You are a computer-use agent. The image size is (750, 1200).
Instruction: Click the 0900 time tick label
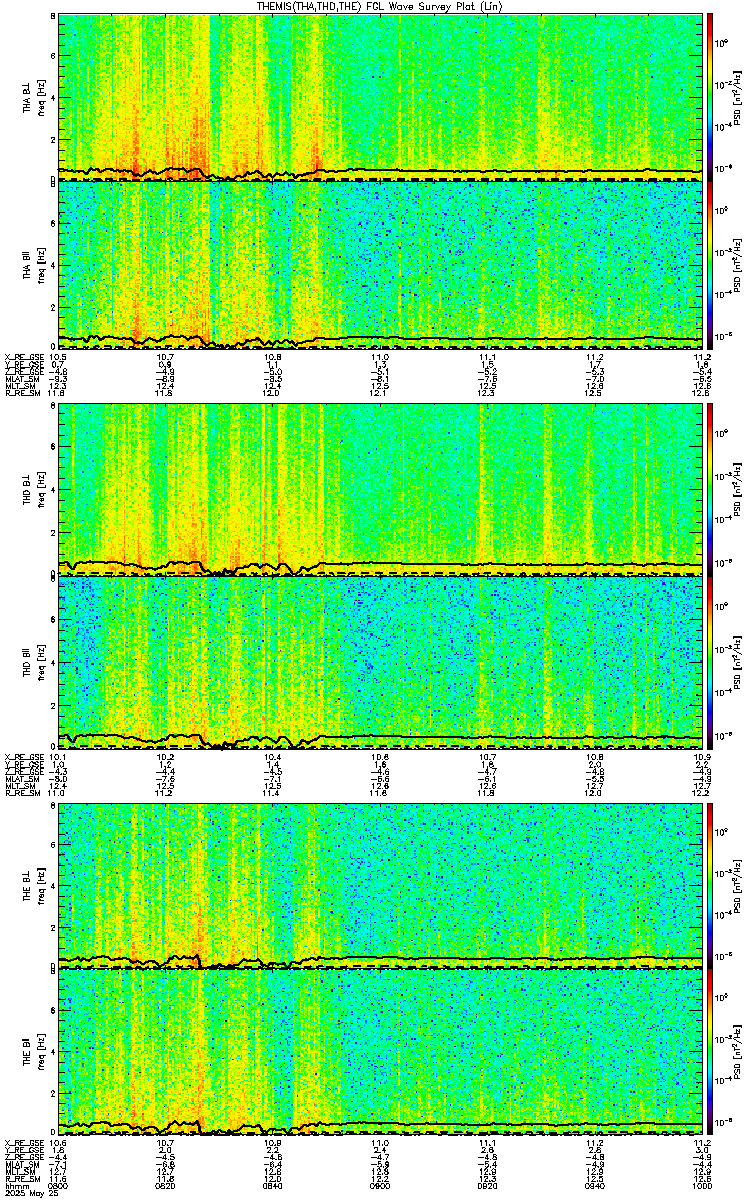(x=380, y=1185)
